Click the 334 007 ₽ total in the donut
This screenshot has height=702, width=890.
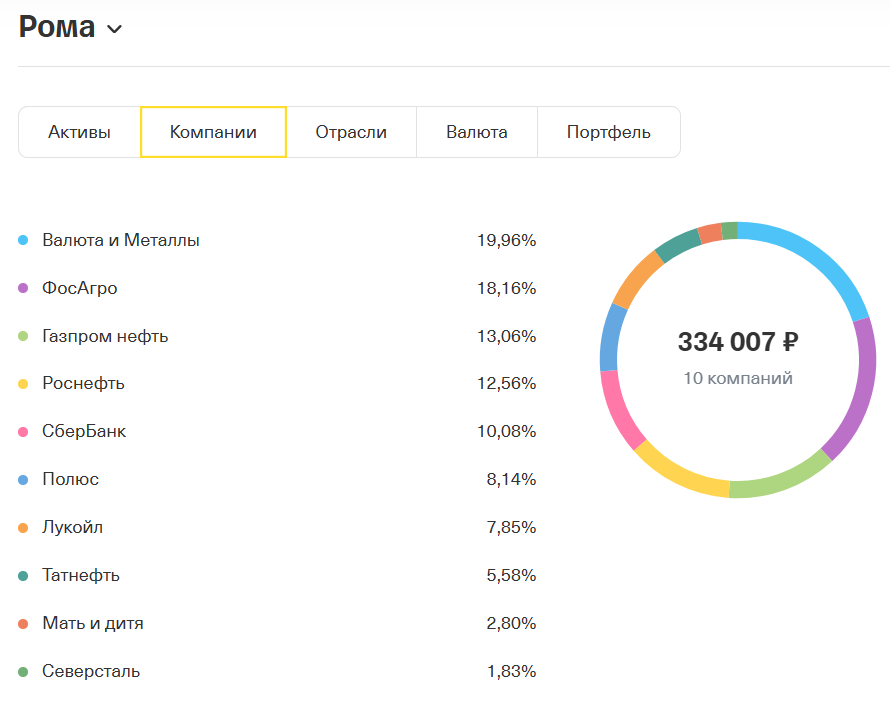[738, 342]
